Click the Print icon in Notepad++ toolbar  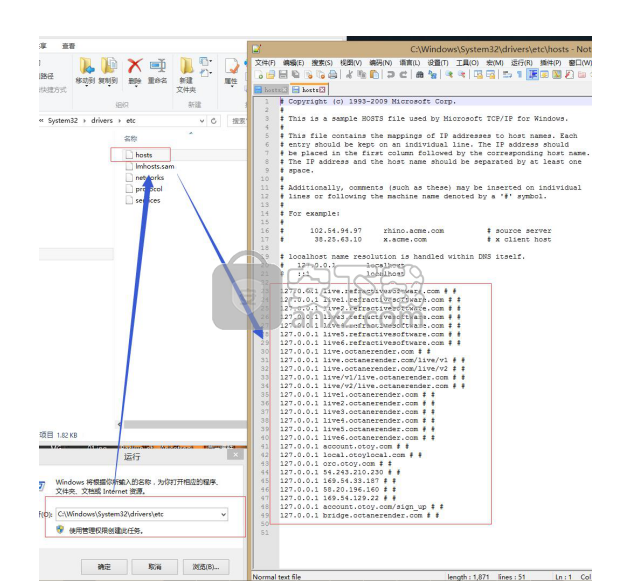(333, 74)
